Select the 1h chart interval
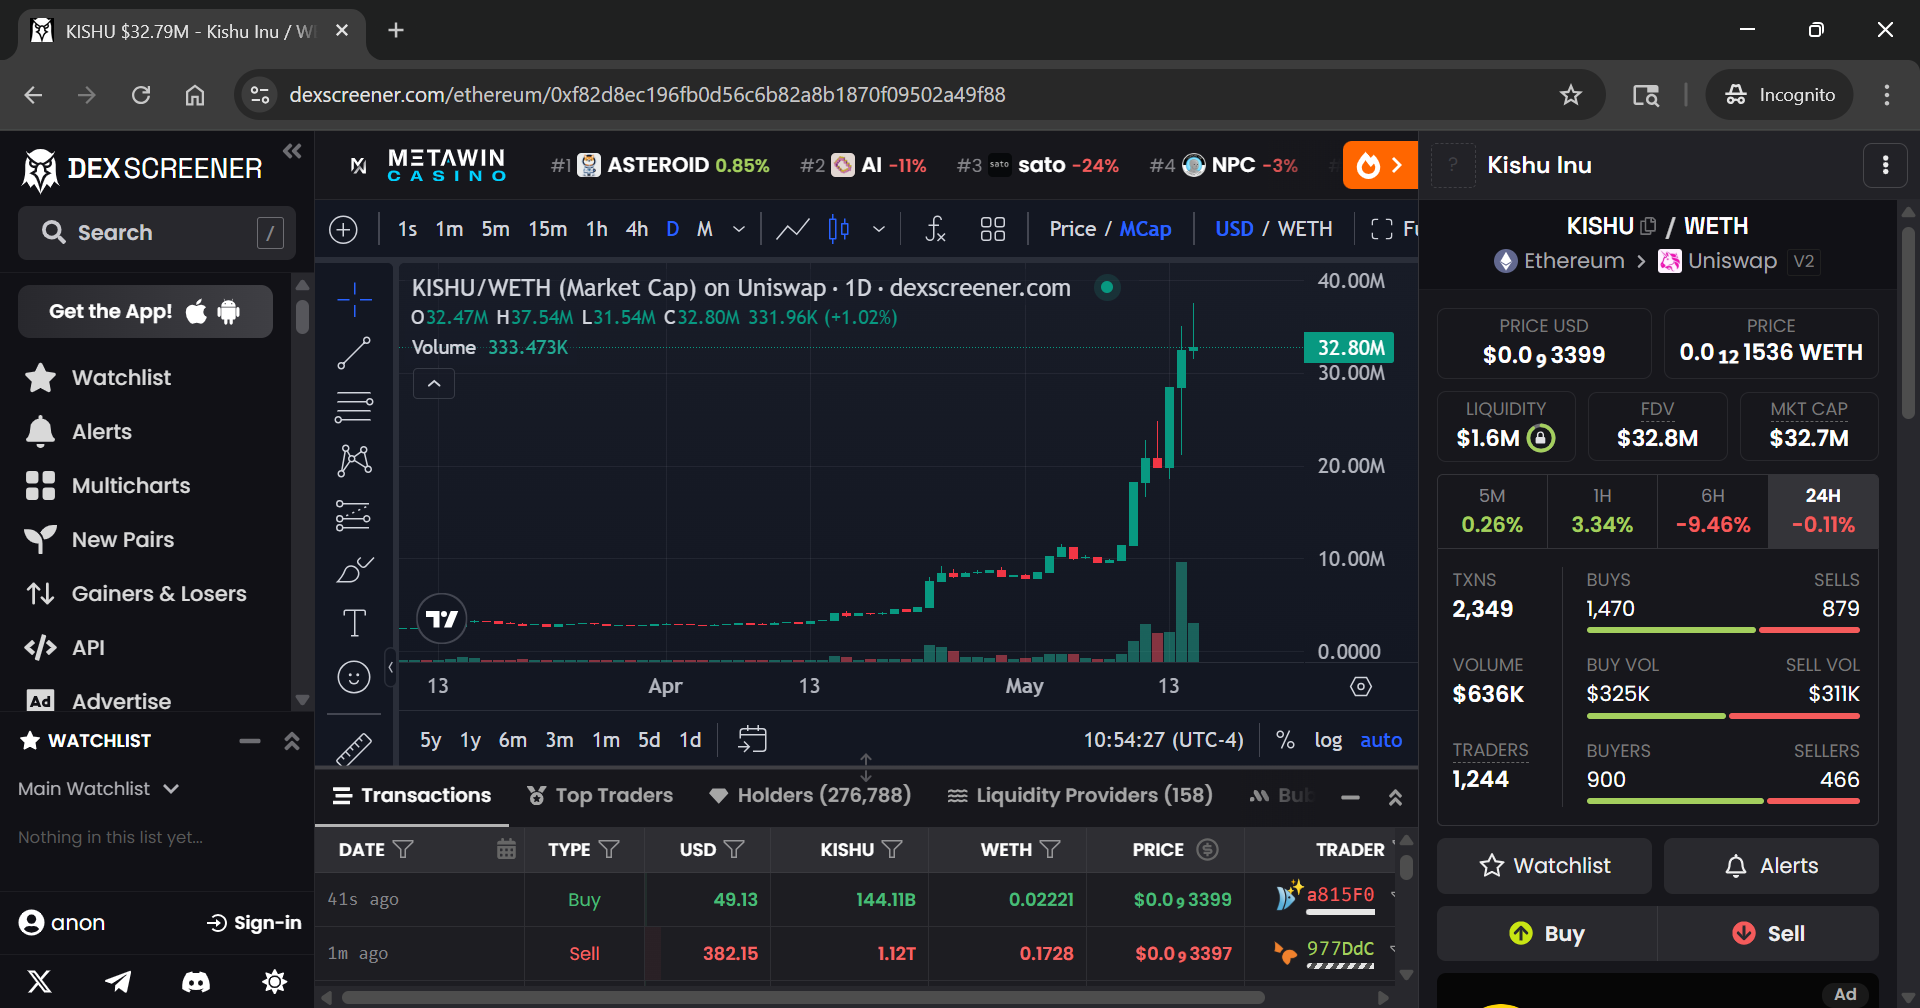The height and width of the screenshot is (1008, 1920). click(597, 229)
